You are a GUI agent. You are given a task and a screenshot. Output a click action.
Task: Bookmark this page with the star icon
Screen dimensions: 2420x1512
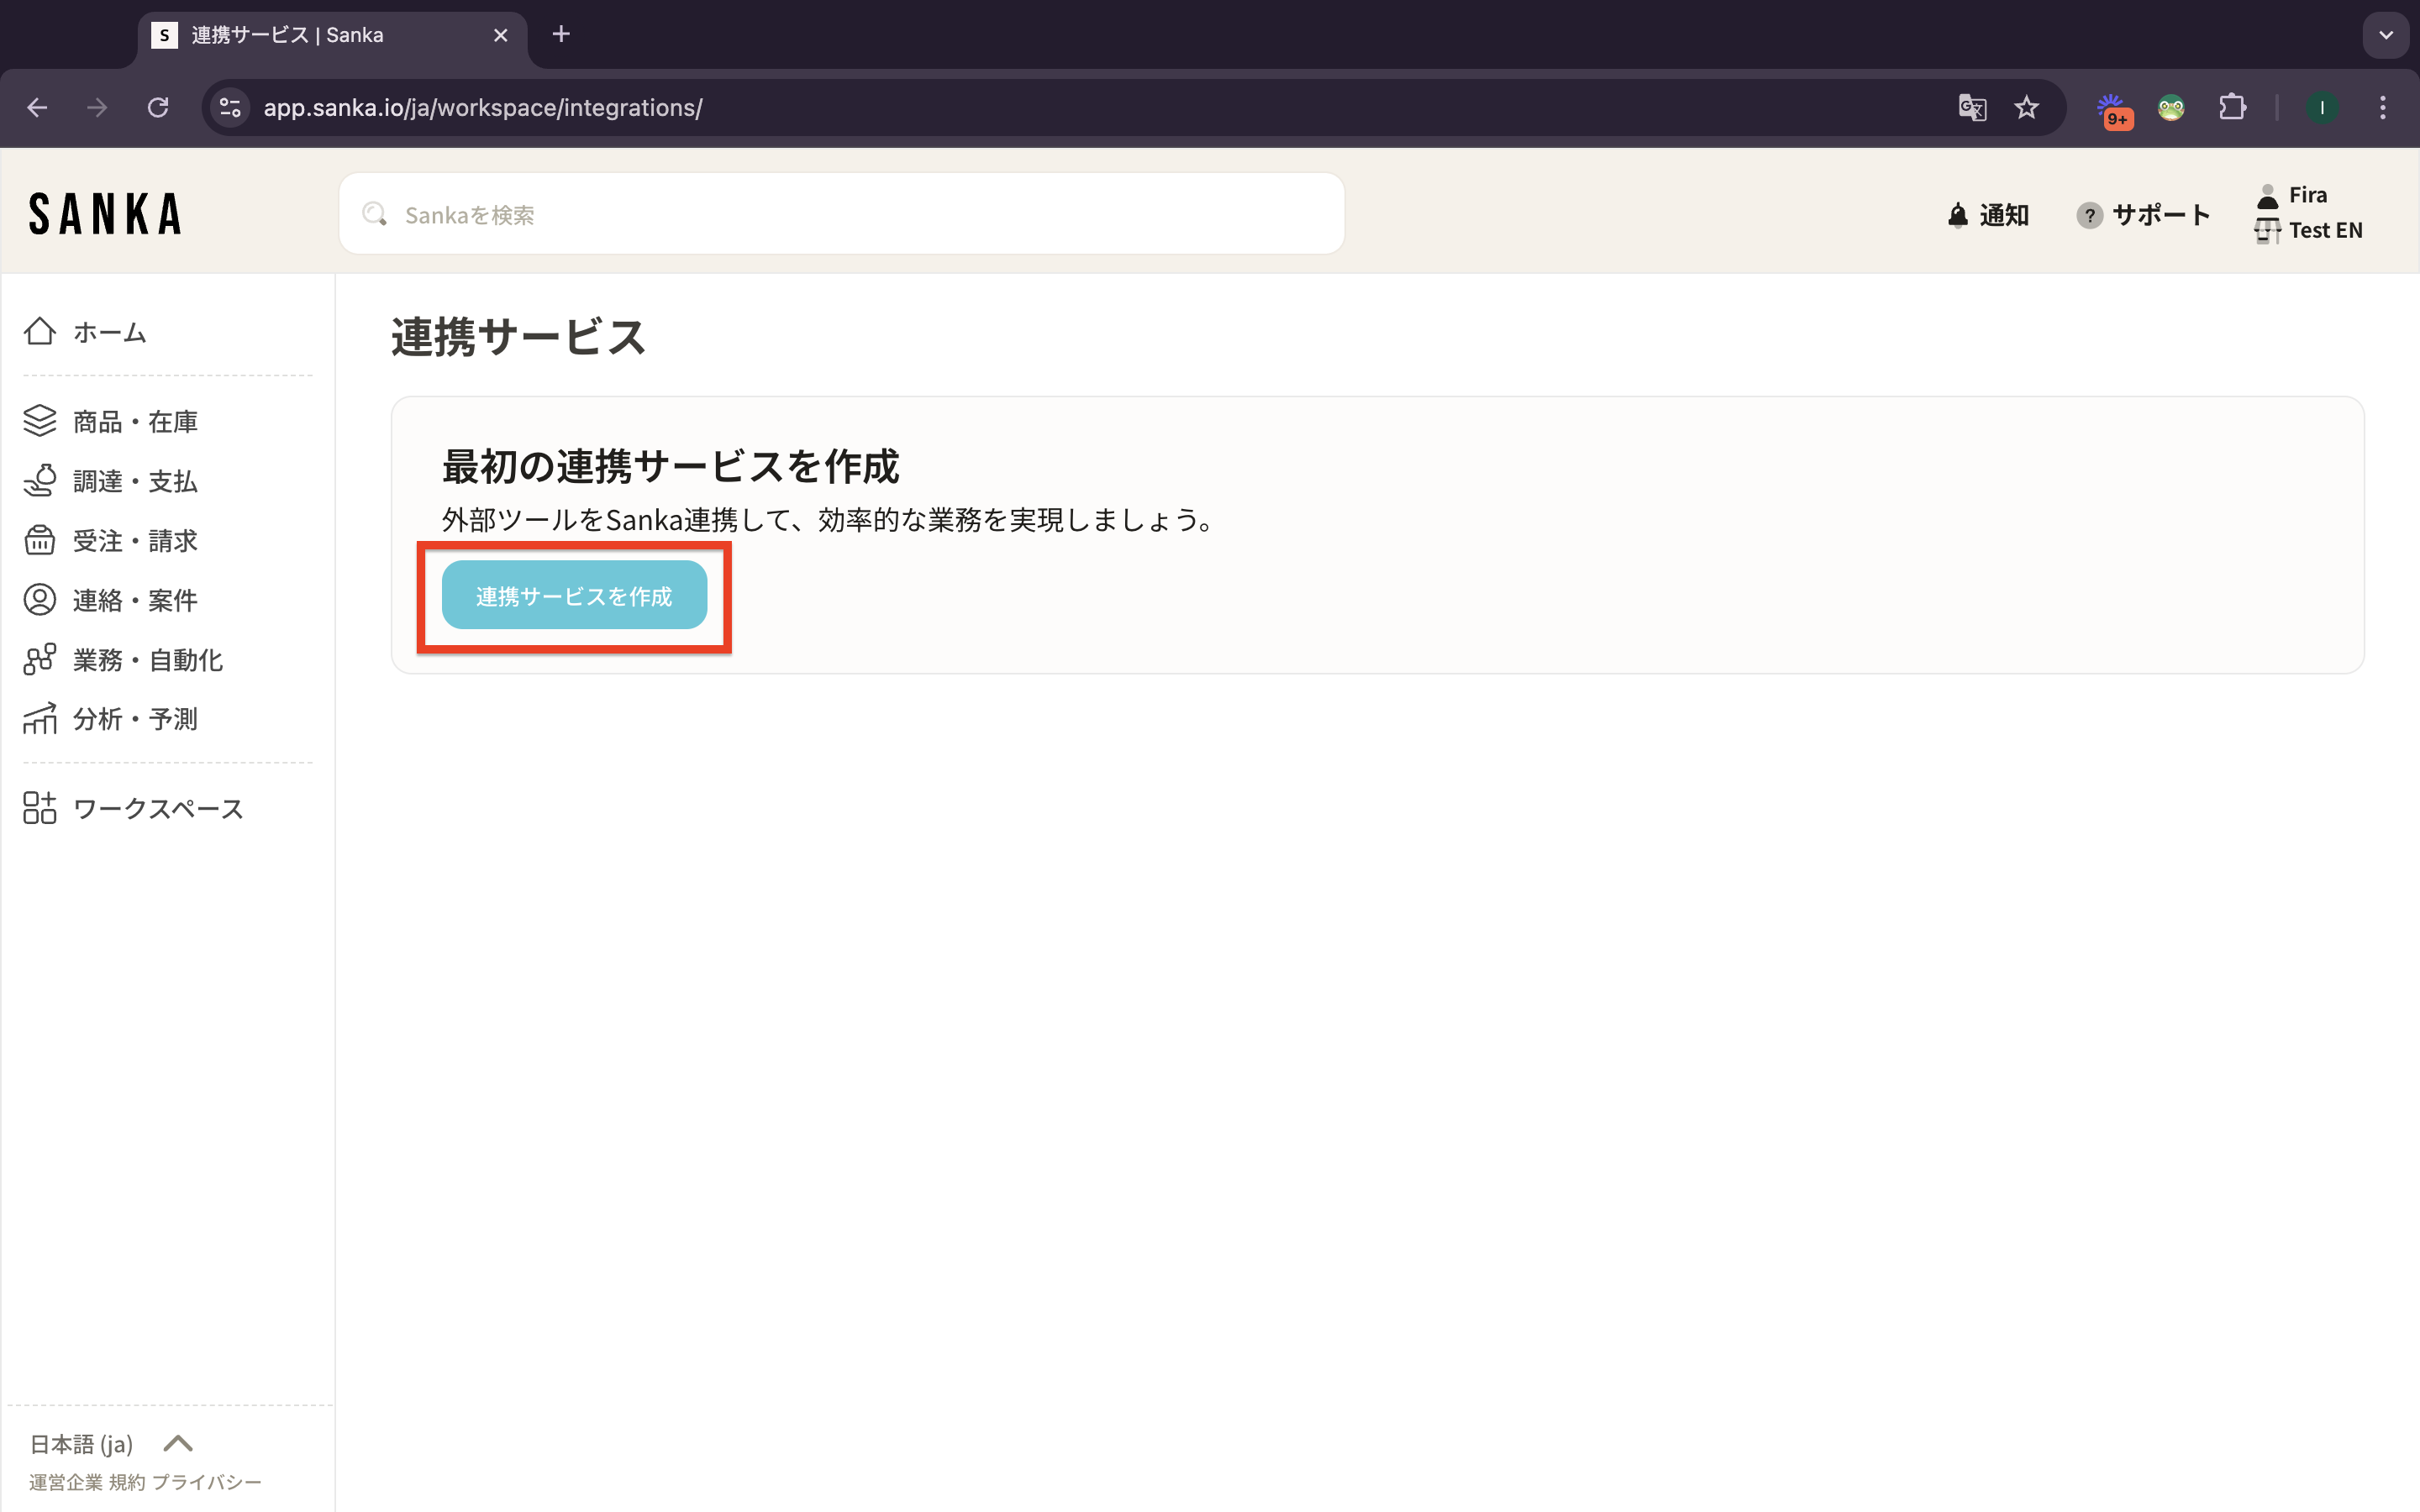click(2026, 108)
